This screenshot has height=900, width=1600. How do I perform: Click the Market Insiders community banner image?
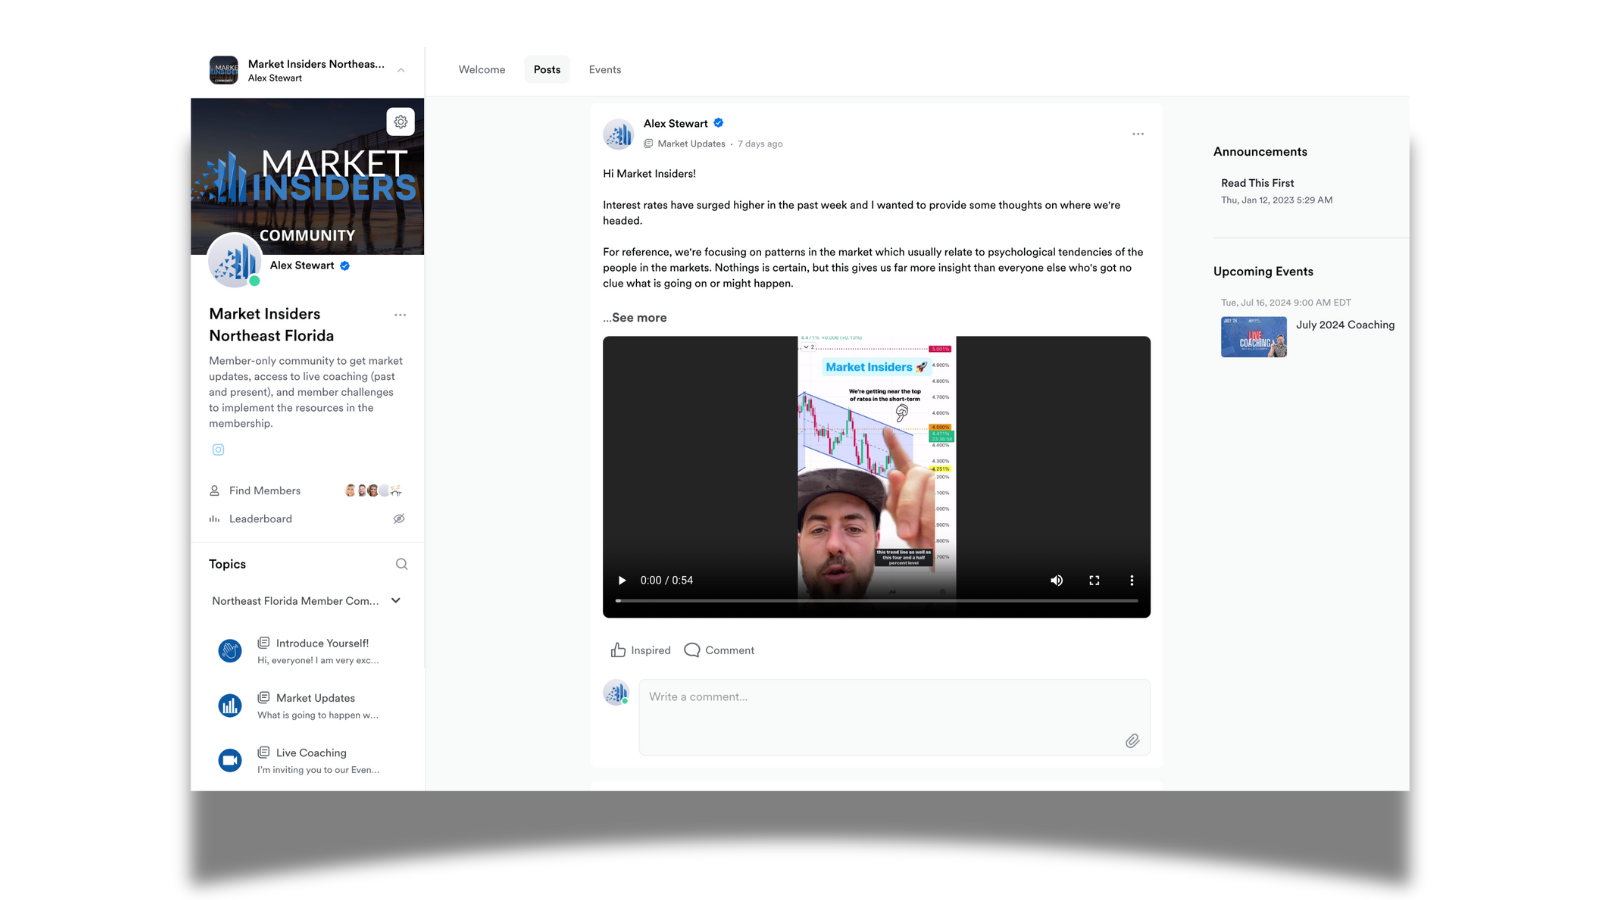click(307, 176)
